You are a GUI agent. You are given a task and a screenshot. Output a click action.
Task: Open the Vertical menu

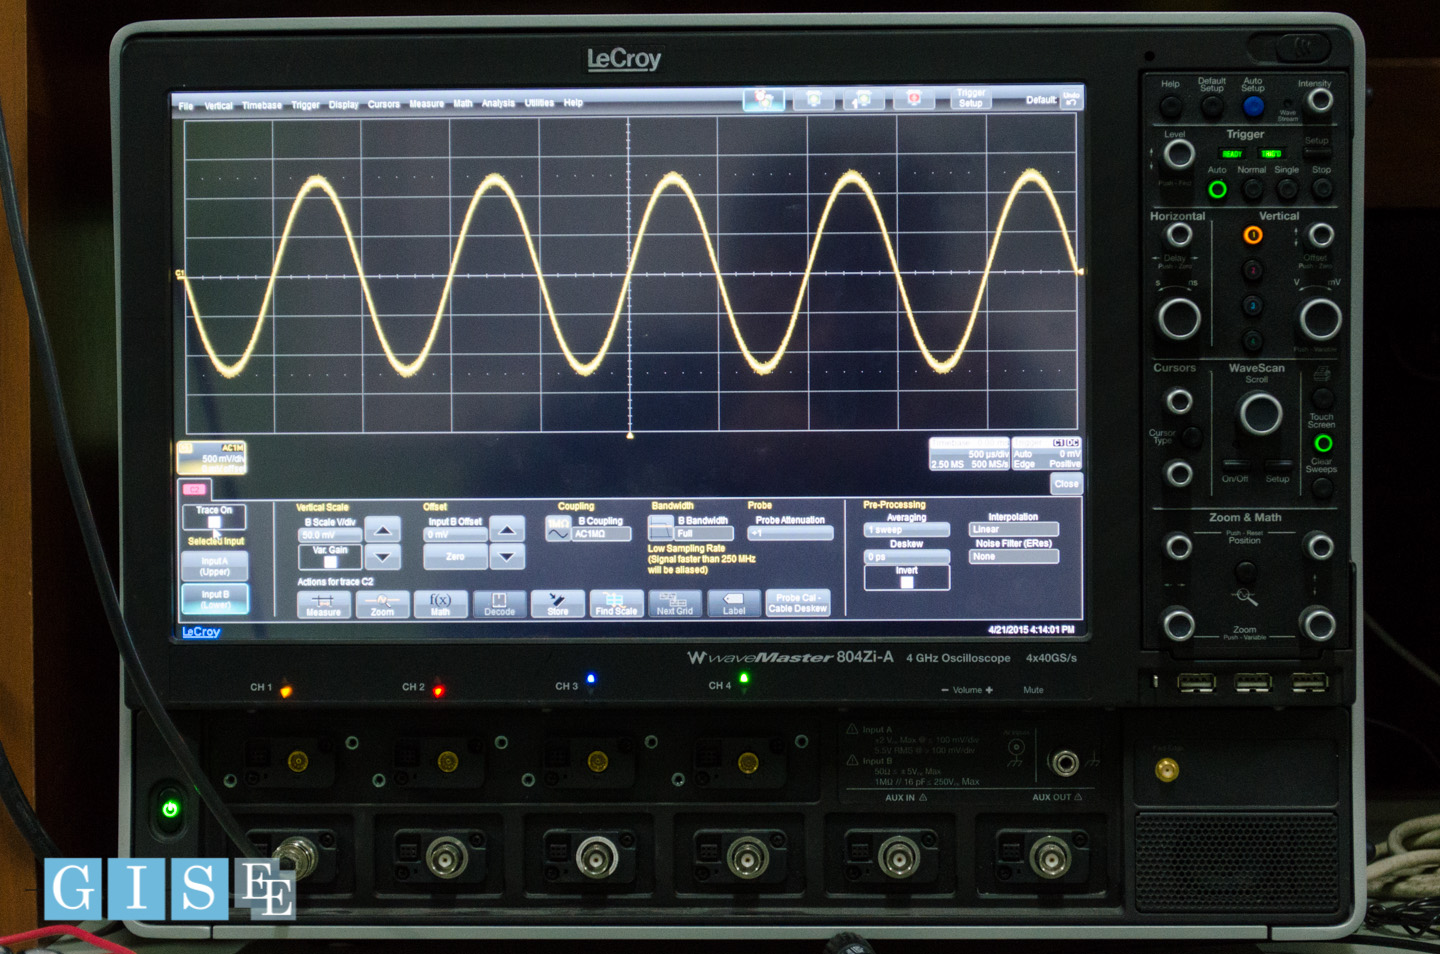(219, 106)
